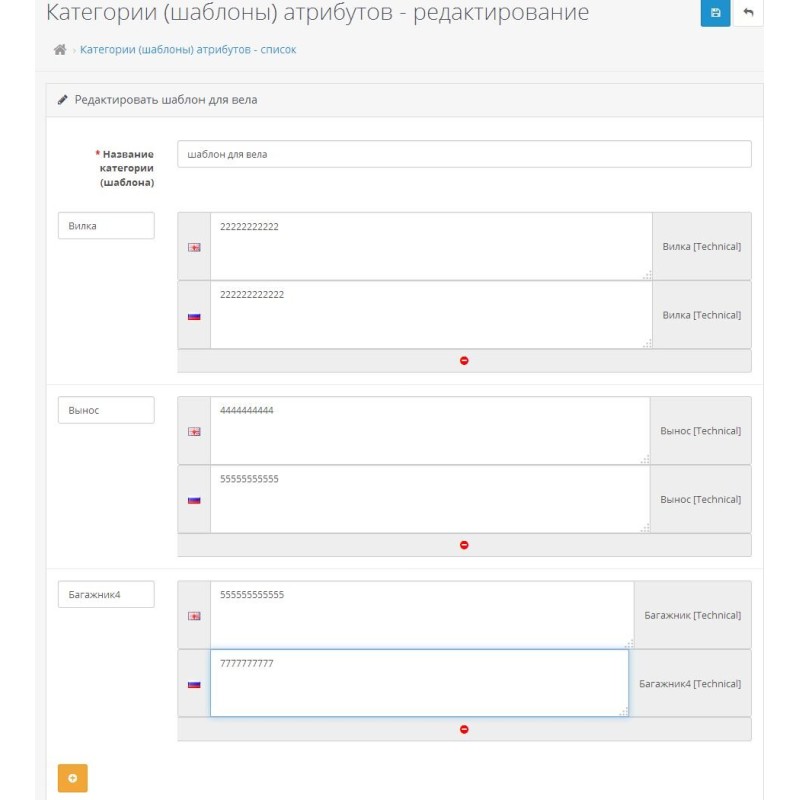Click the pencil icon in the edit panel header

pos(62,99)
